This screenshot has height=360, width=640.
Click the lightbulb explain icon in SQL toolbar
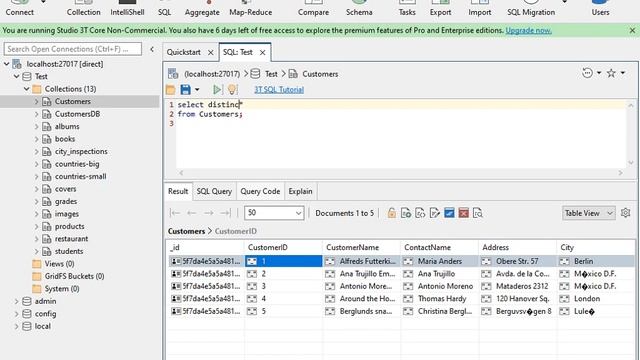tap(232, 89)
